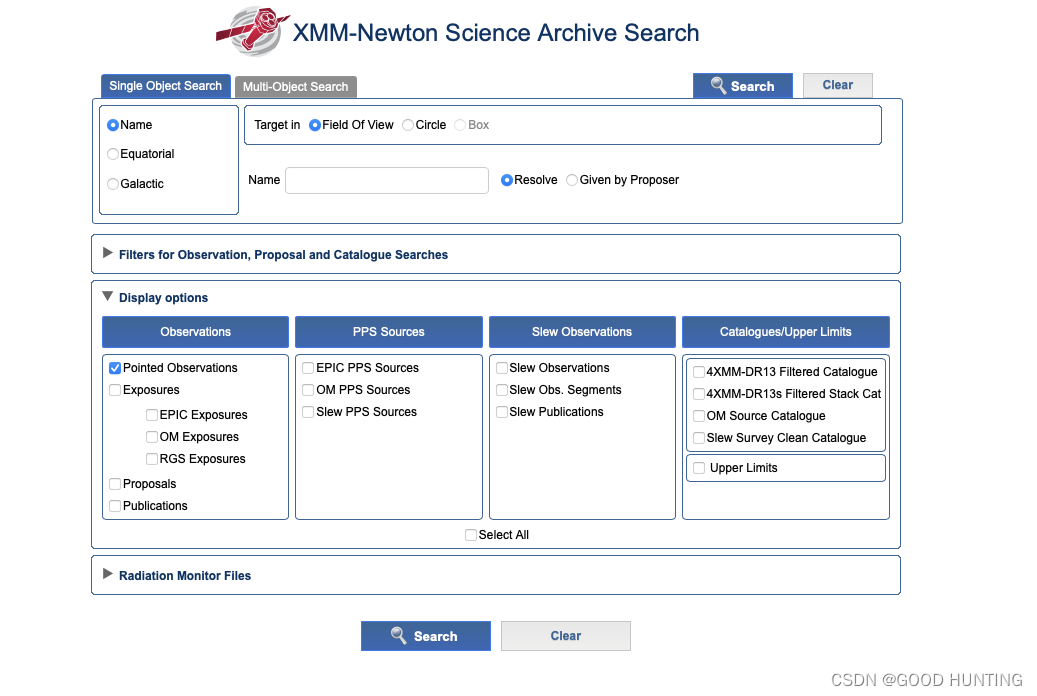Check the Exposures checkbox
The width and height of the screenshot is (1037, 696).
tap(115, 390)
